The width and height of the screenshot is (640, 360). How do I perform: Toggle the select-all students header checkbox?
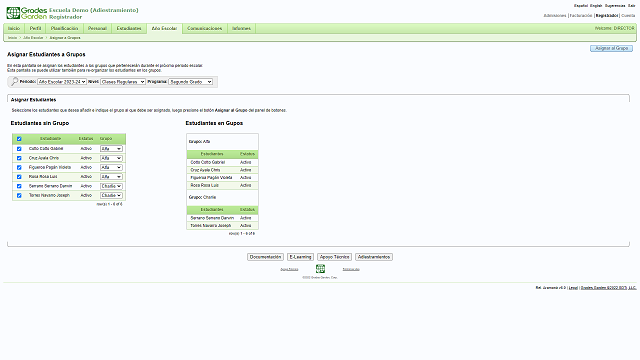click(19, 139)
